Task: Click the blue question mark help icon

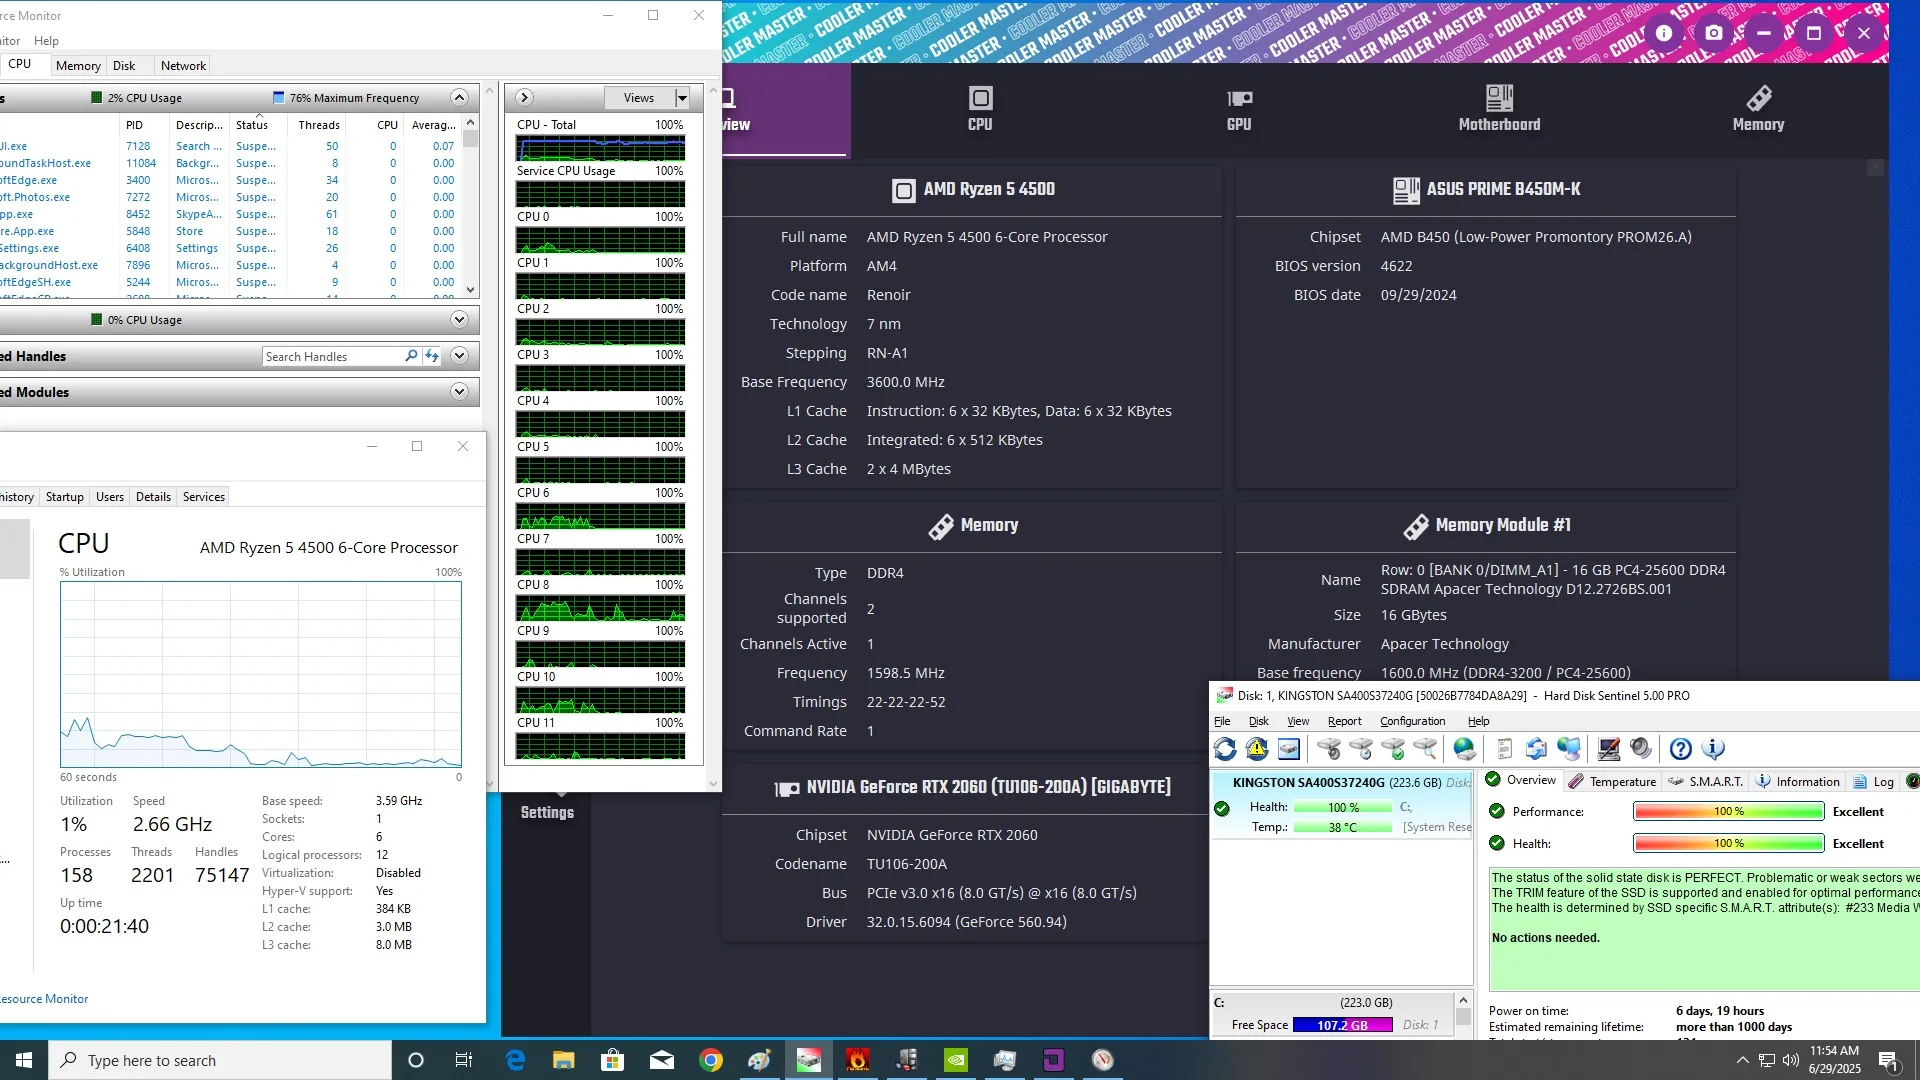Action: [x=1681, y=749]
